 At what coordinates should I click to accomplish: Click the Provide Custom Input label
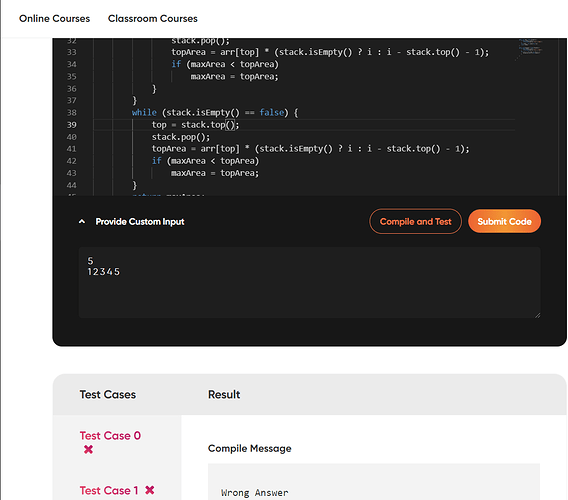click(140, 221)
